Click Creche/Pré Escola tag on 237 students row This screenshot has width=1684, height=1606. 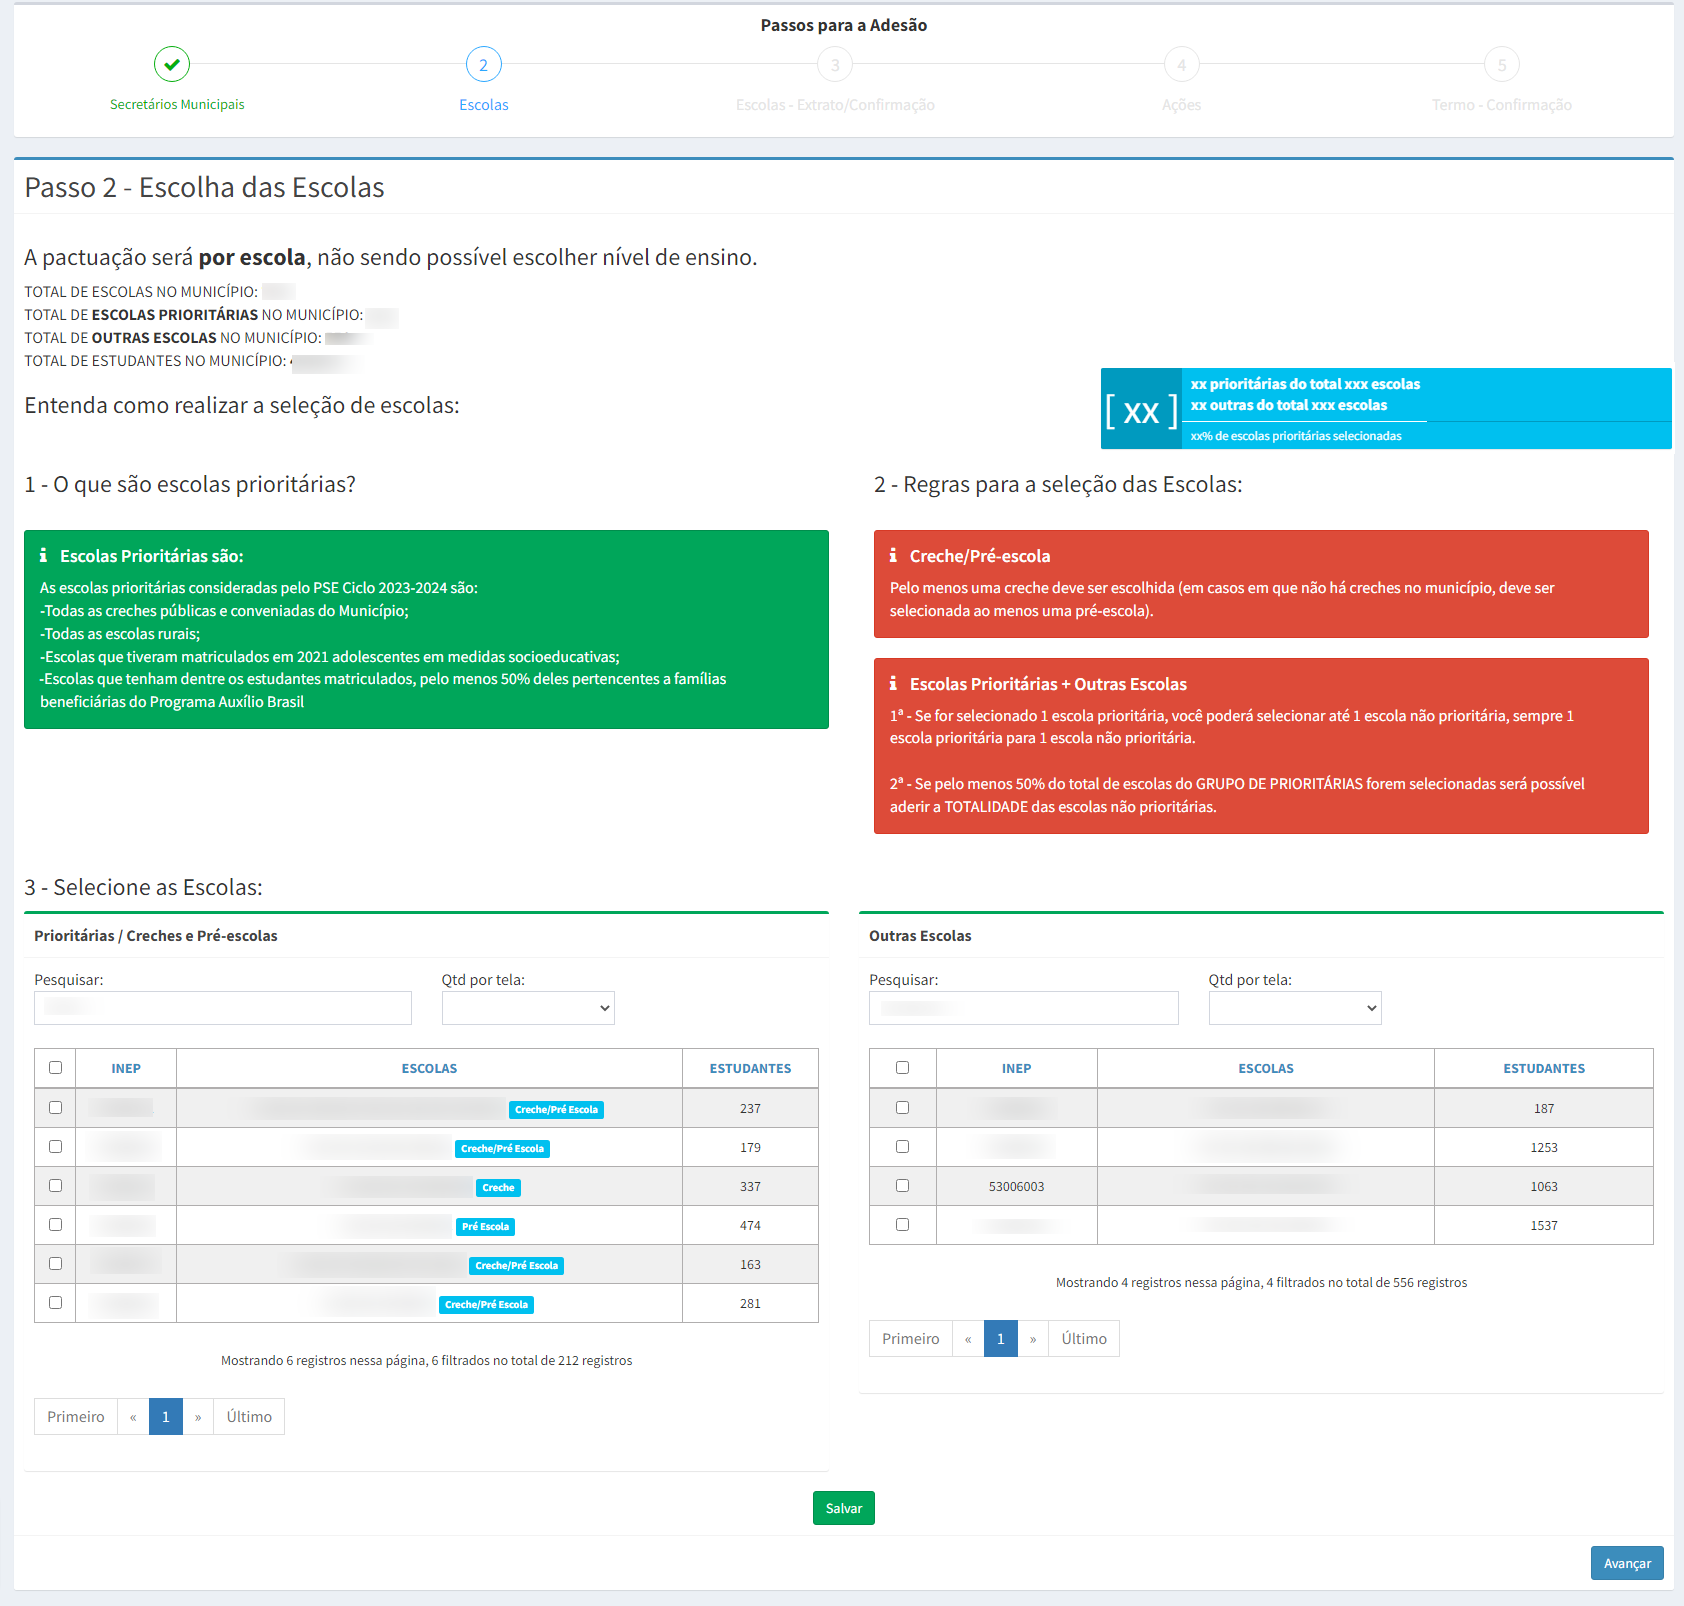[x=556, y=1109]
